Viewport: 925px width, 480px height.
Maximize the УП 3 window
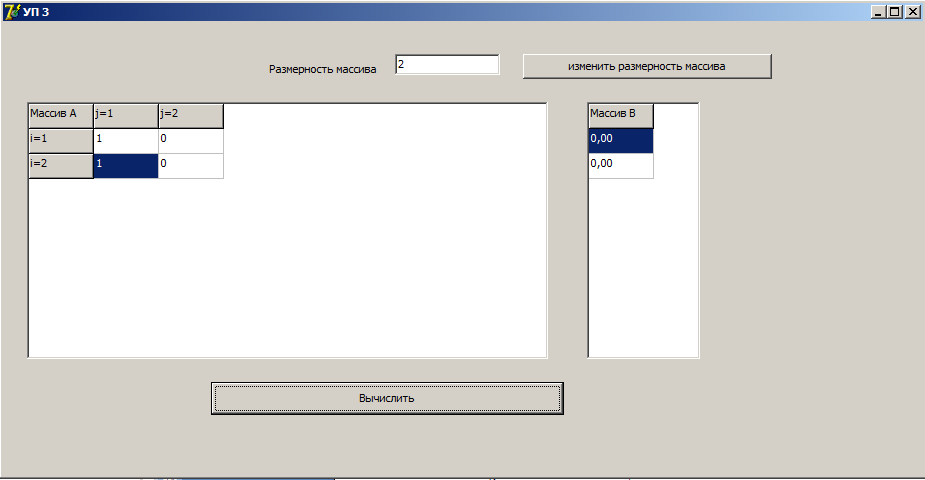[x=895, y=12]
